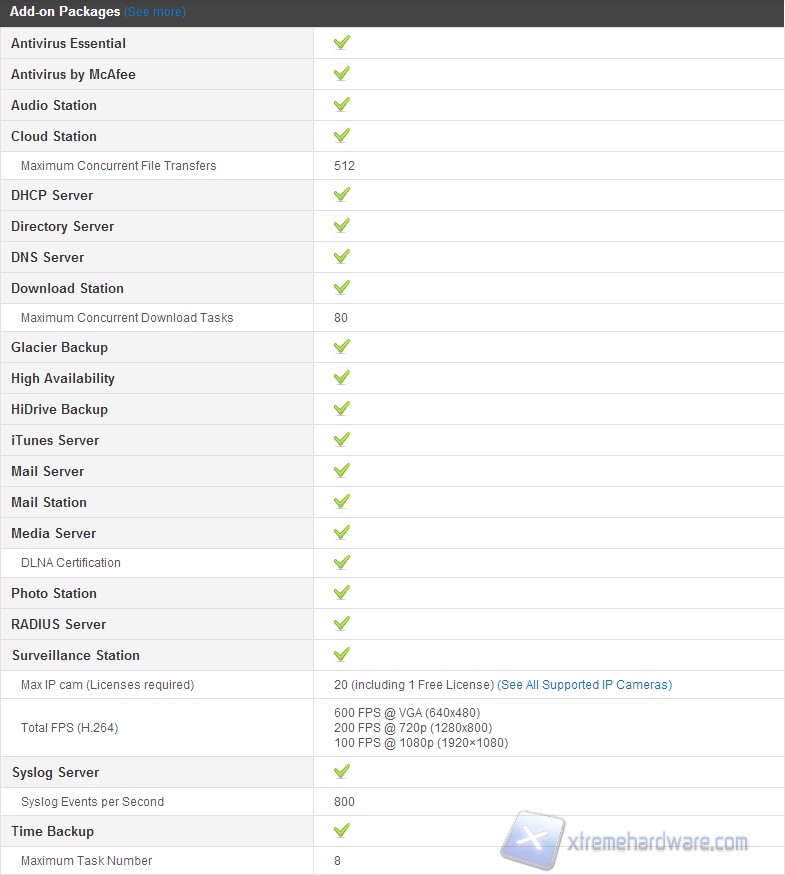Click the DLNA Certification green checkmark
Image resolution: width=785 pixels, height=875 pixels.
[x=342, y=562]
